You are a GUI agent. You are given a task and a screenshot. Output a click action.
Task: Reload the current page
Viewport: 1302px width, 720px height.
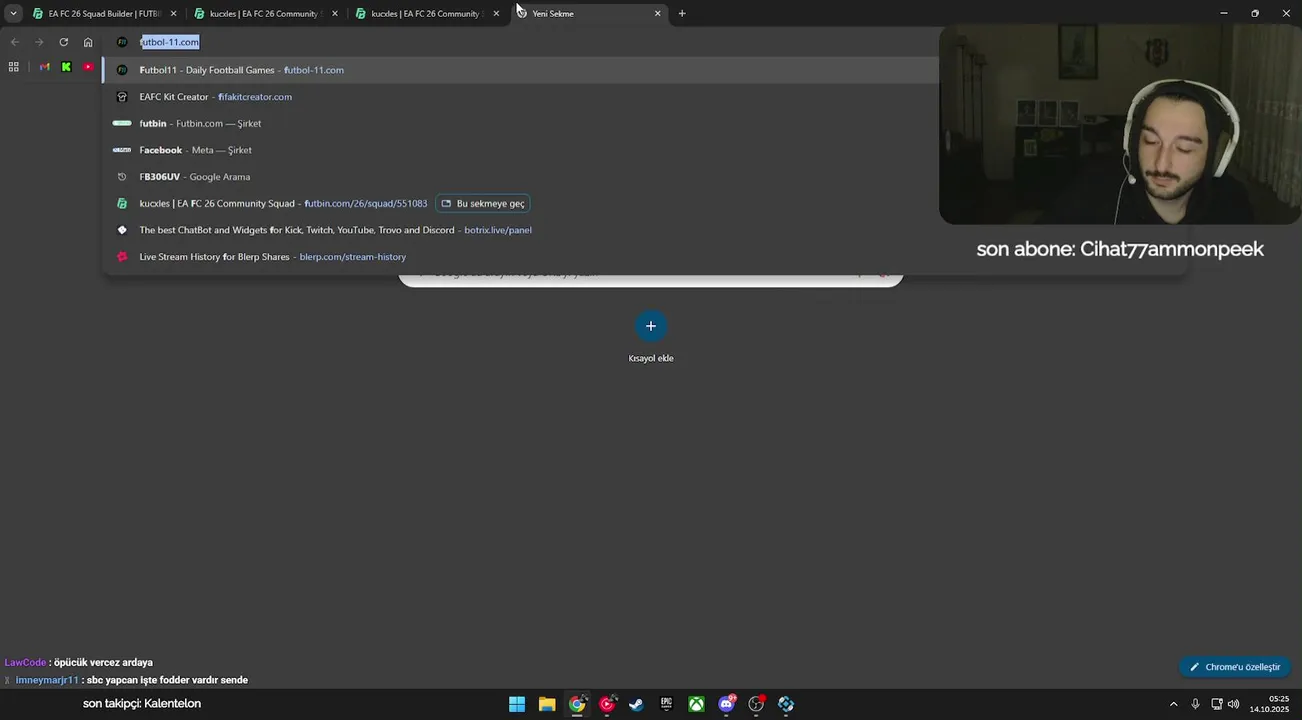[x=64, y=42]
